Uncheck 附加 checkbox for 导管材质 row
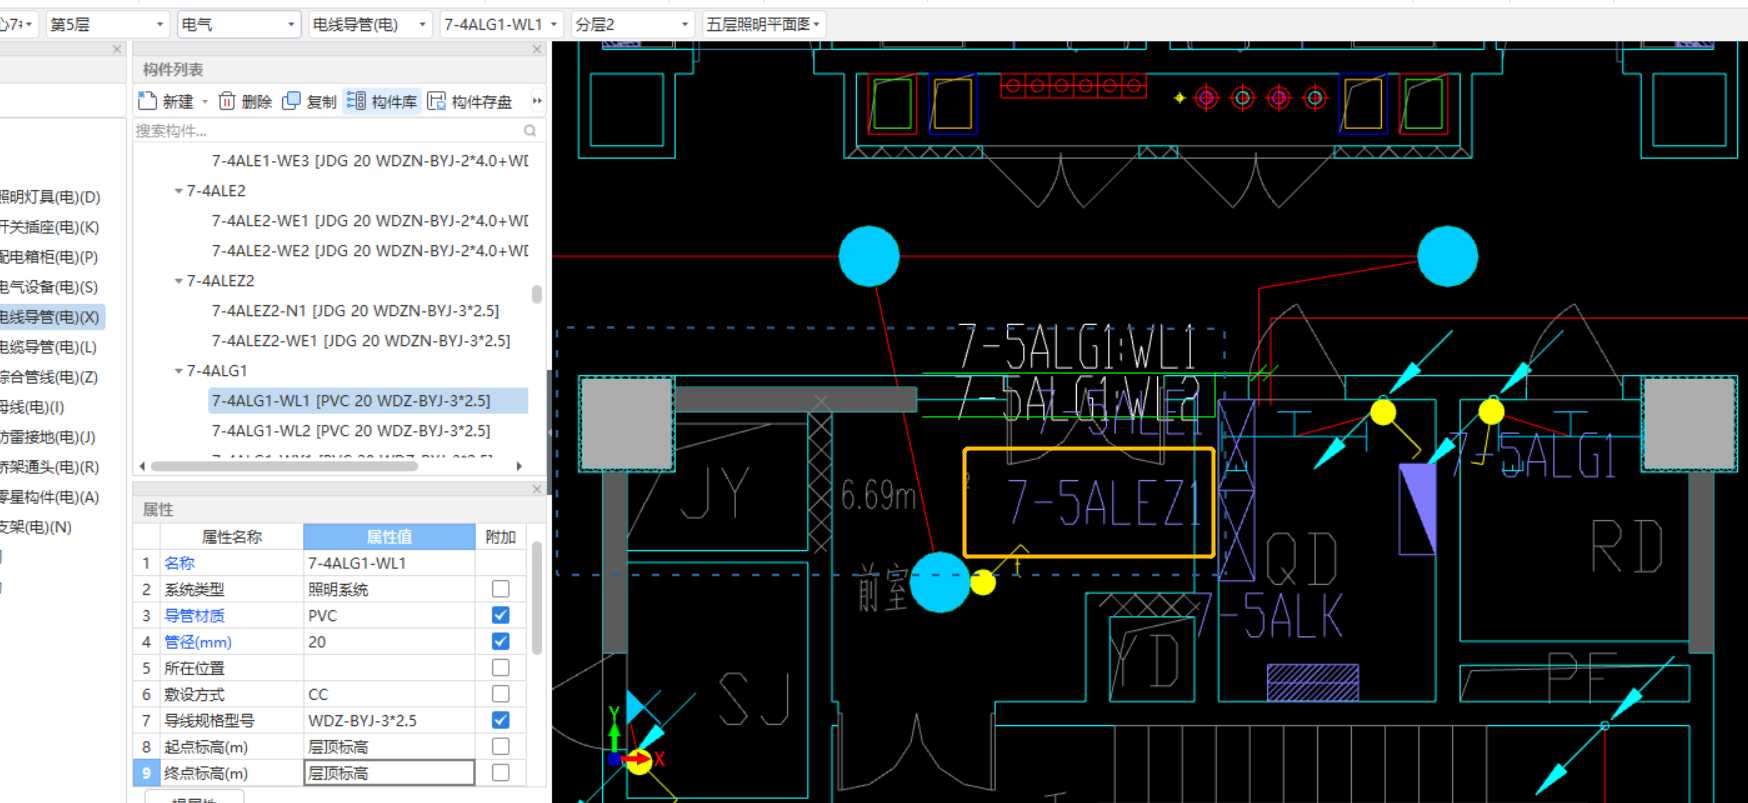The height and width of the screenshot is (803, 1748). [x=501, y=615]
